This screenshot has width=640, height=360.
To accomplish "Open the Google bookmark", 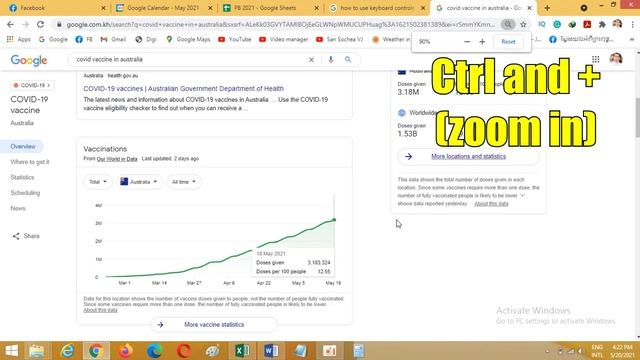I will (53, 39).
